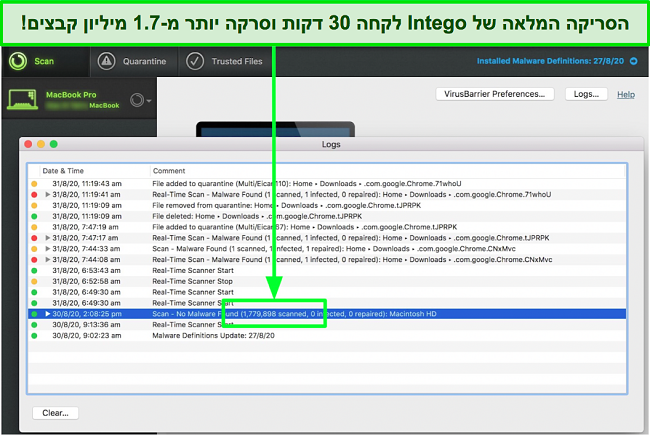Click the circular Scan icon
650x435 pixels.
click(x=18, y=61)
